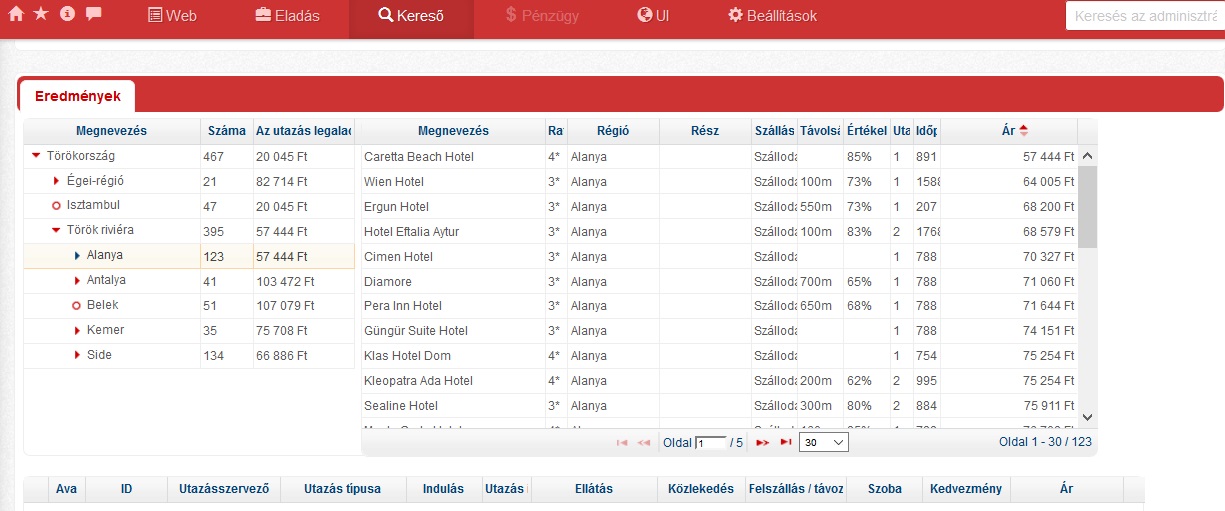Open favorites star icon
The width and height of the screenshot is (1225, 511).
41,14
